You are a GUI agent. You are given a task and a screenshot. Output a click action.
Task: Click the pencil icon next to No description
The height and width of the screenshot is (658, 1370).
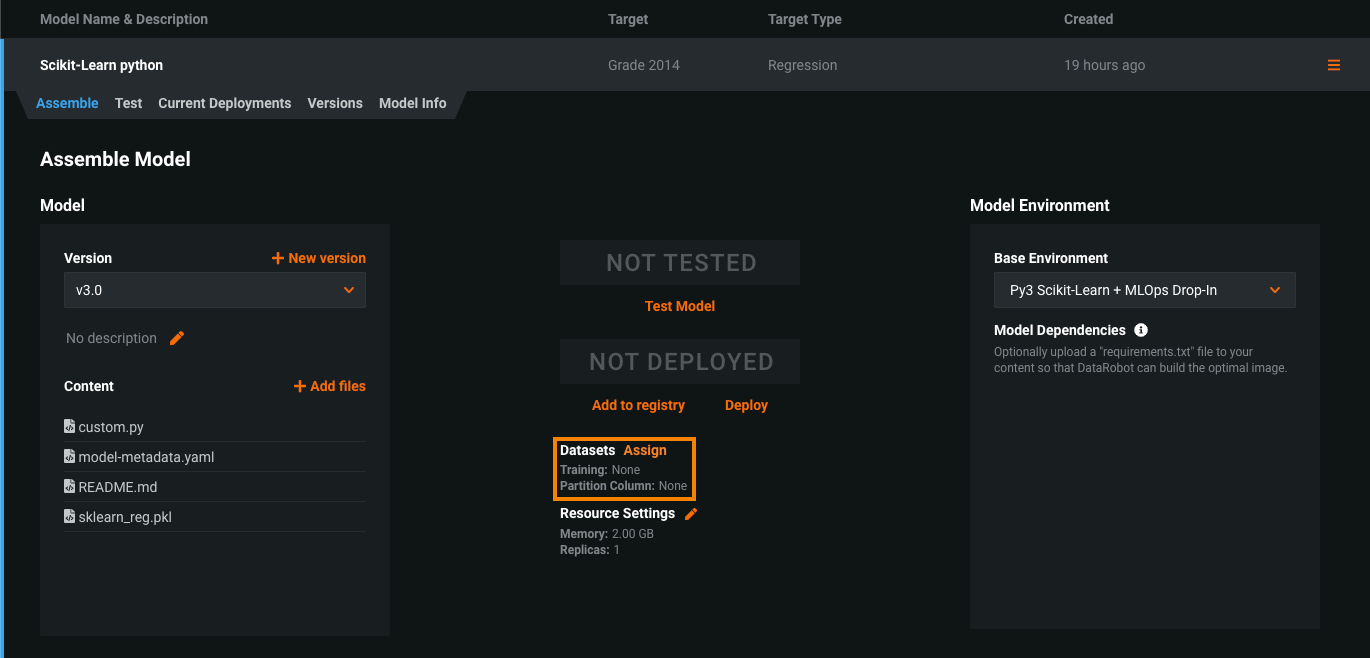click(x=177, y=338)
